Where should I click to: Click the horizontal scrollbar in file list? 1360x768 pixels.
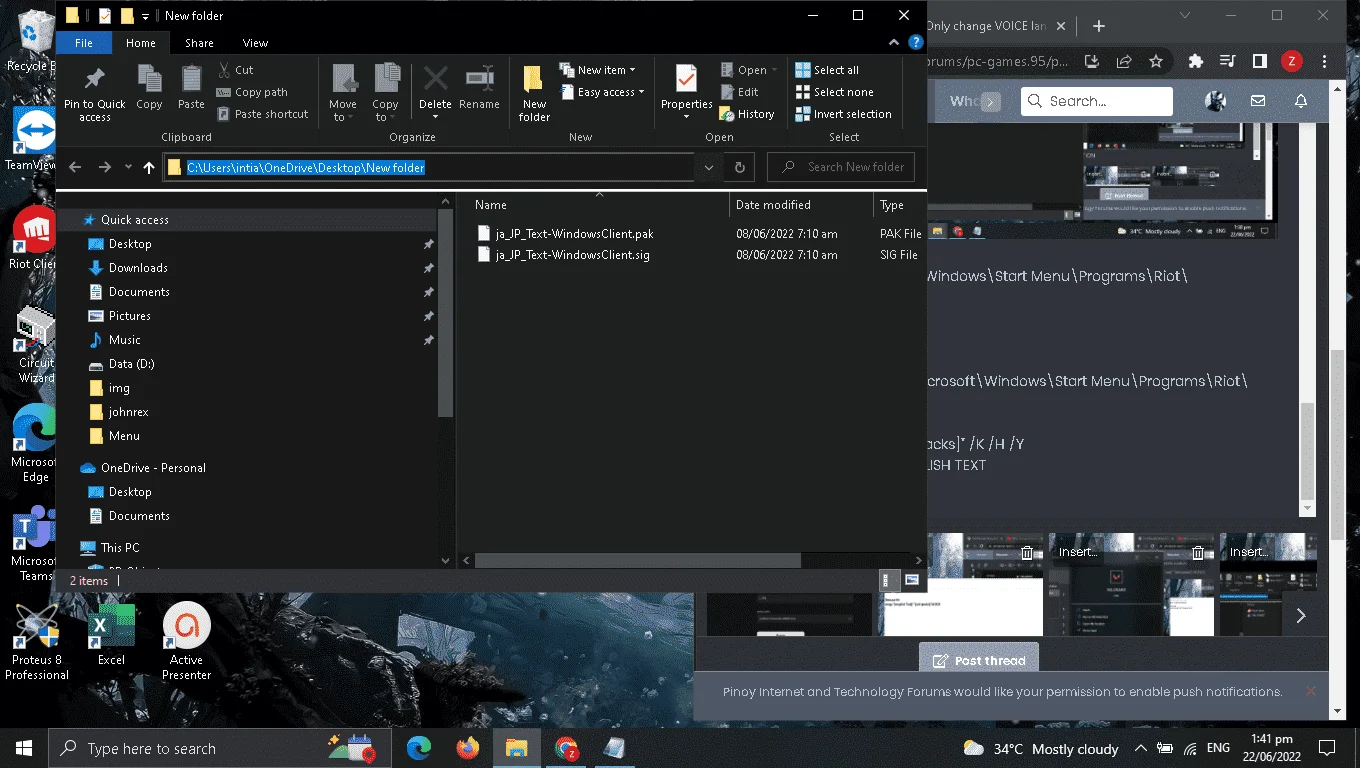tap(638, 561)
